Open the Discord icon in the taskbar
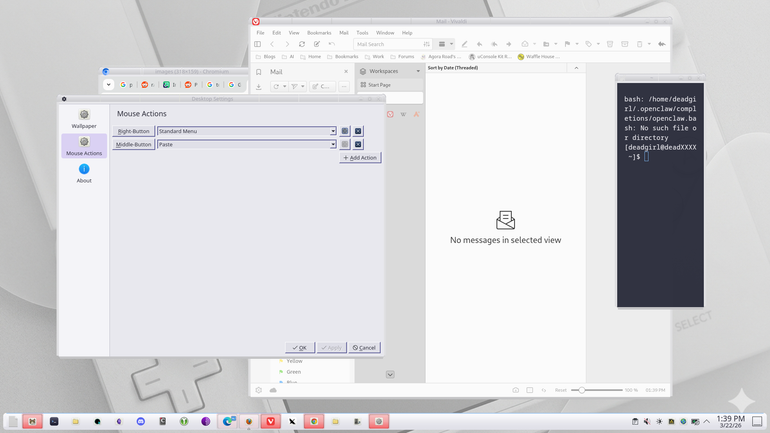Viewport: 770px width, 433px height. click(x=141, y=421)
